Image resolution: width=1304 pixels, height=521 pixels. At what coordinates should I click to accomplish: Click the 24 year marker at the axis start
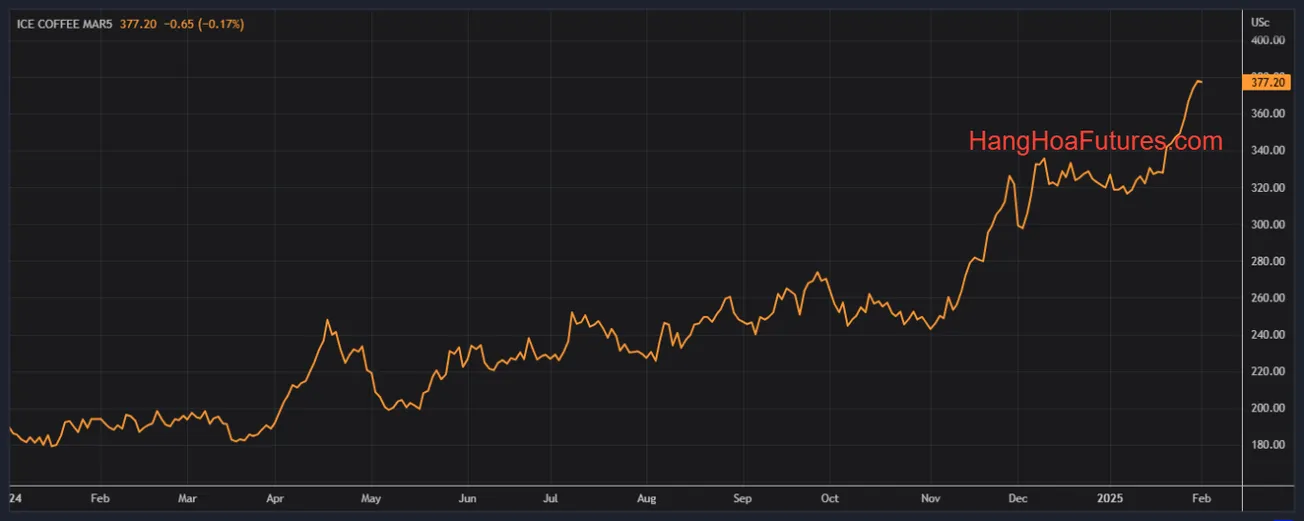(x=15, y=496)
